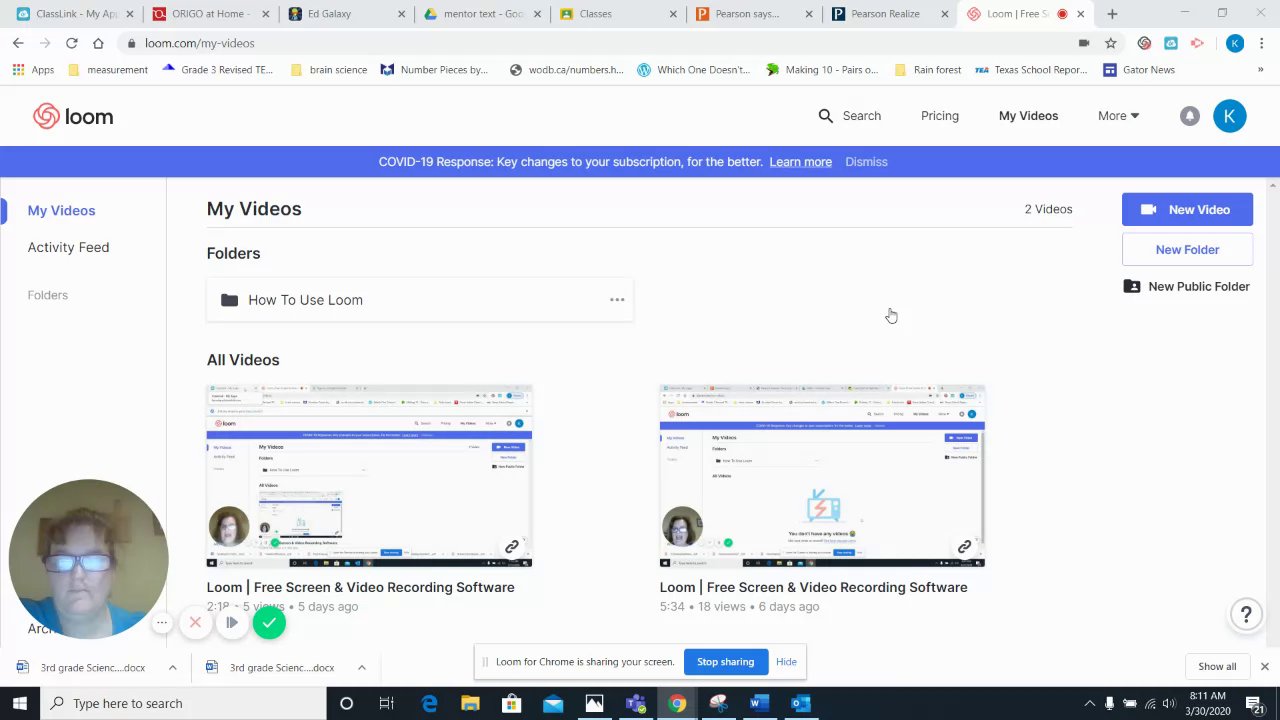Click the Windows search box
This screenshot has width=1280, height=720.
[x=183, y=703]
